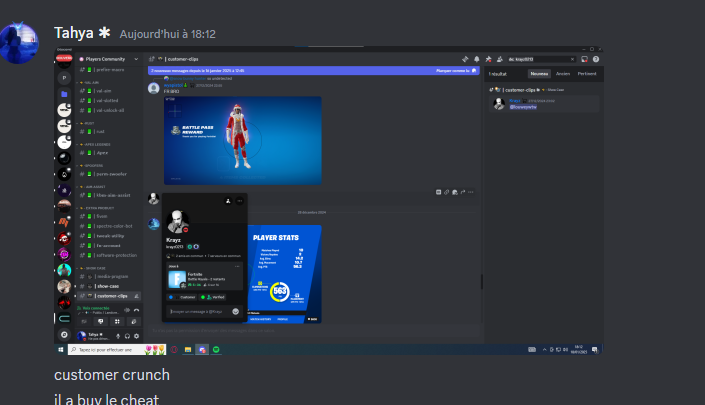Open the Battle Pass Reward image attachment

click(x=243, y=140)
